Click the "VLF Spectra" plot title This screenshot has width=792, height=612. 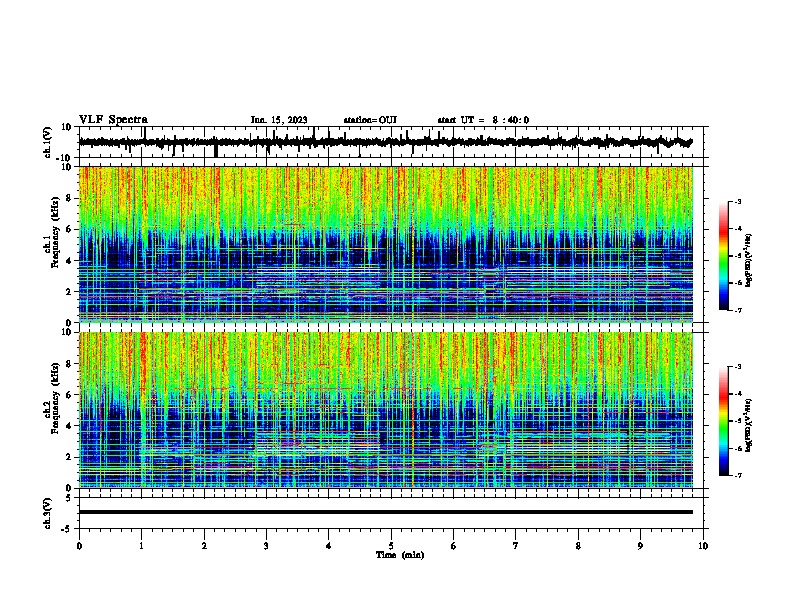pos(113,120)
